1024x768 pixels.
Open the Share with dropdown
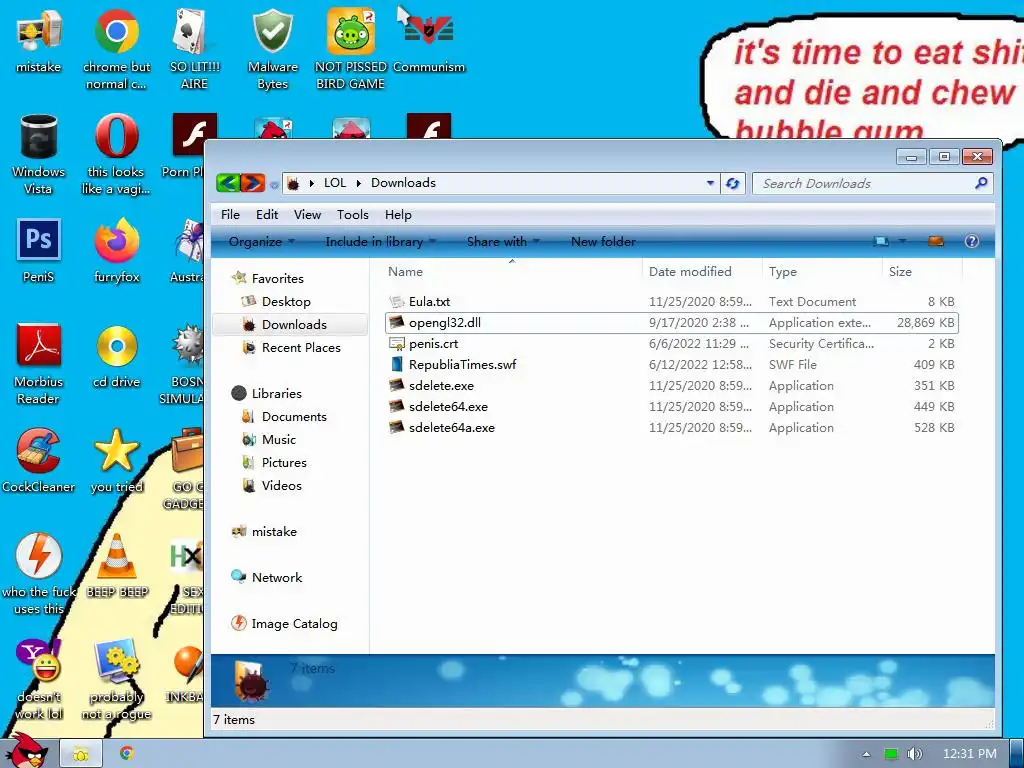tap(503, 242)
